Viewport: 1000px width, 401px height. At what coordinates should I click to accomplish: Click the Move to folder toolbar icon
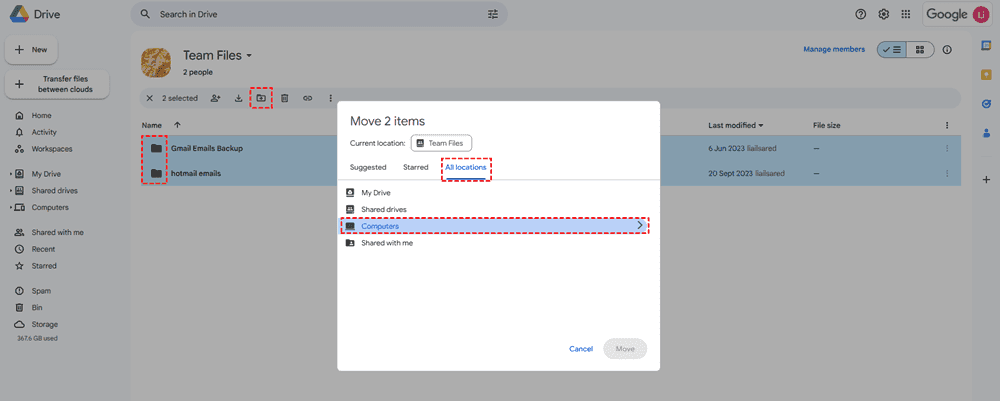[x=261, y=98]
